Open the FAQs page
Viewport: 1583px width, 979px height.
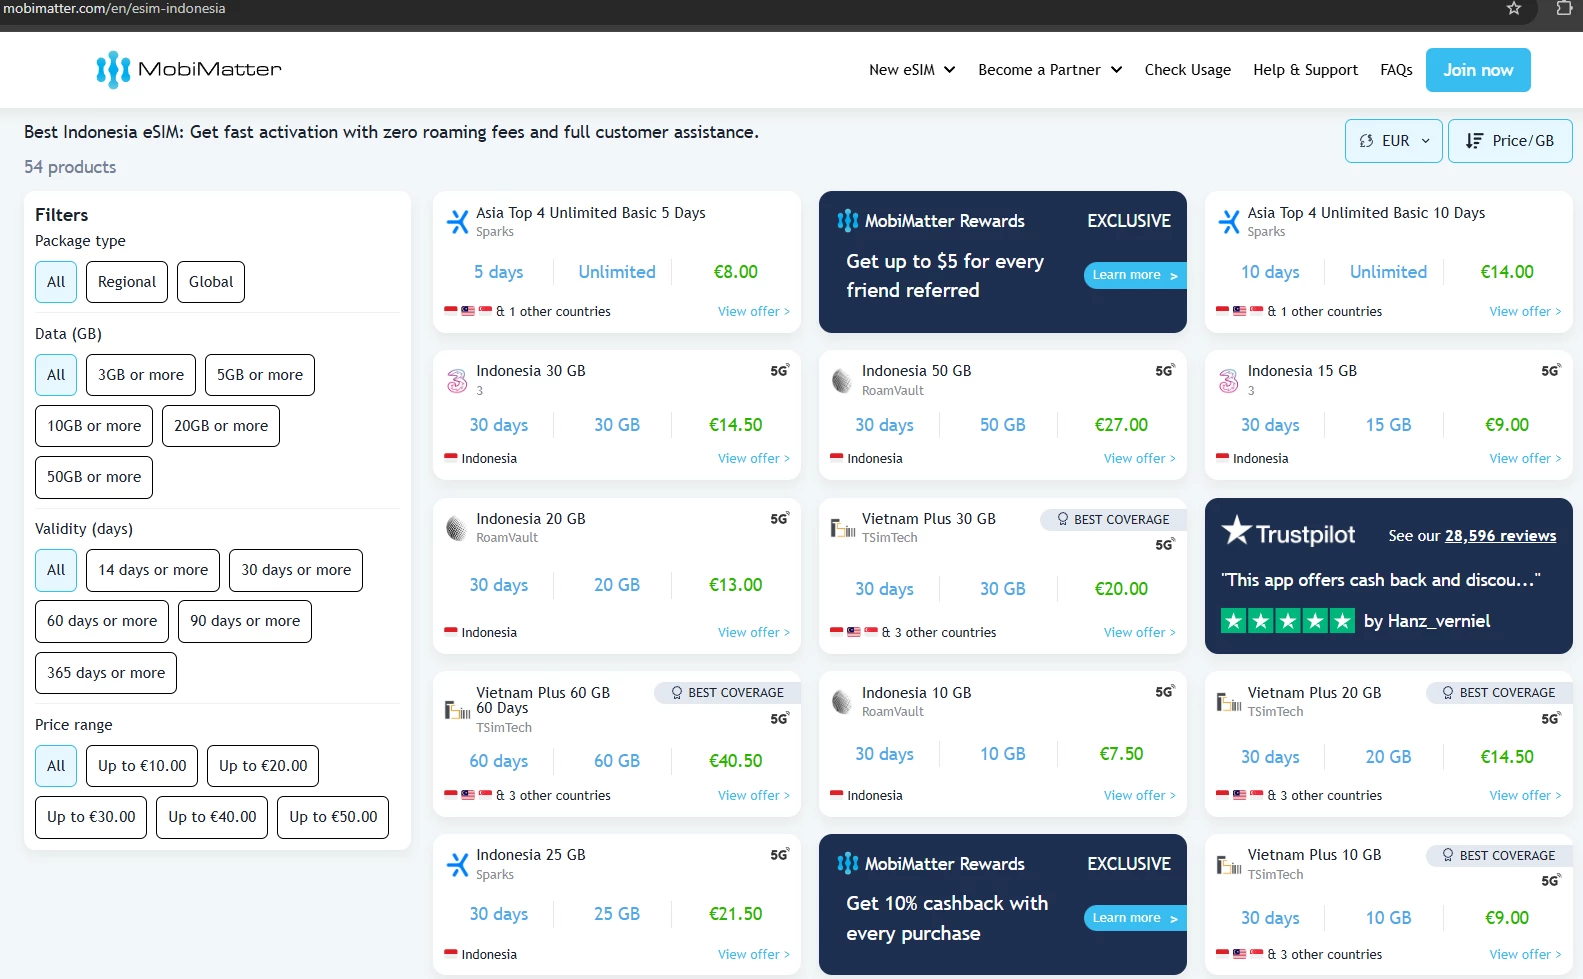coord(1396,70)
